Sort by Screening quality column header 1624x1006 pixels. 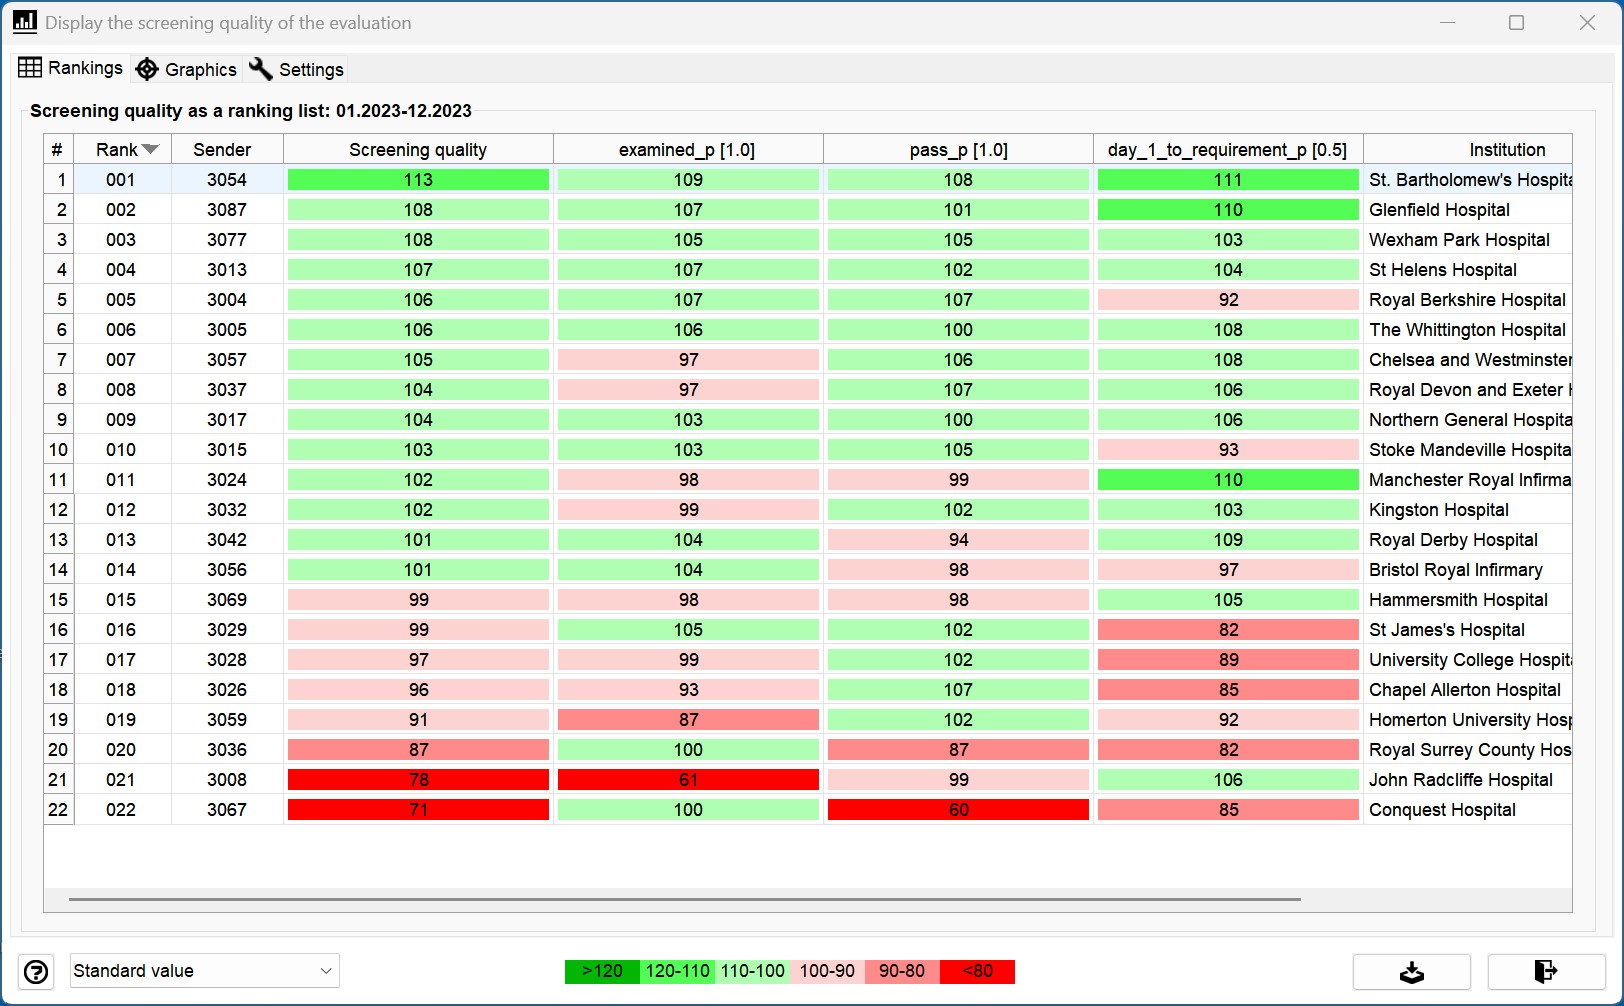pyautogui.click(x=418, y=149)
